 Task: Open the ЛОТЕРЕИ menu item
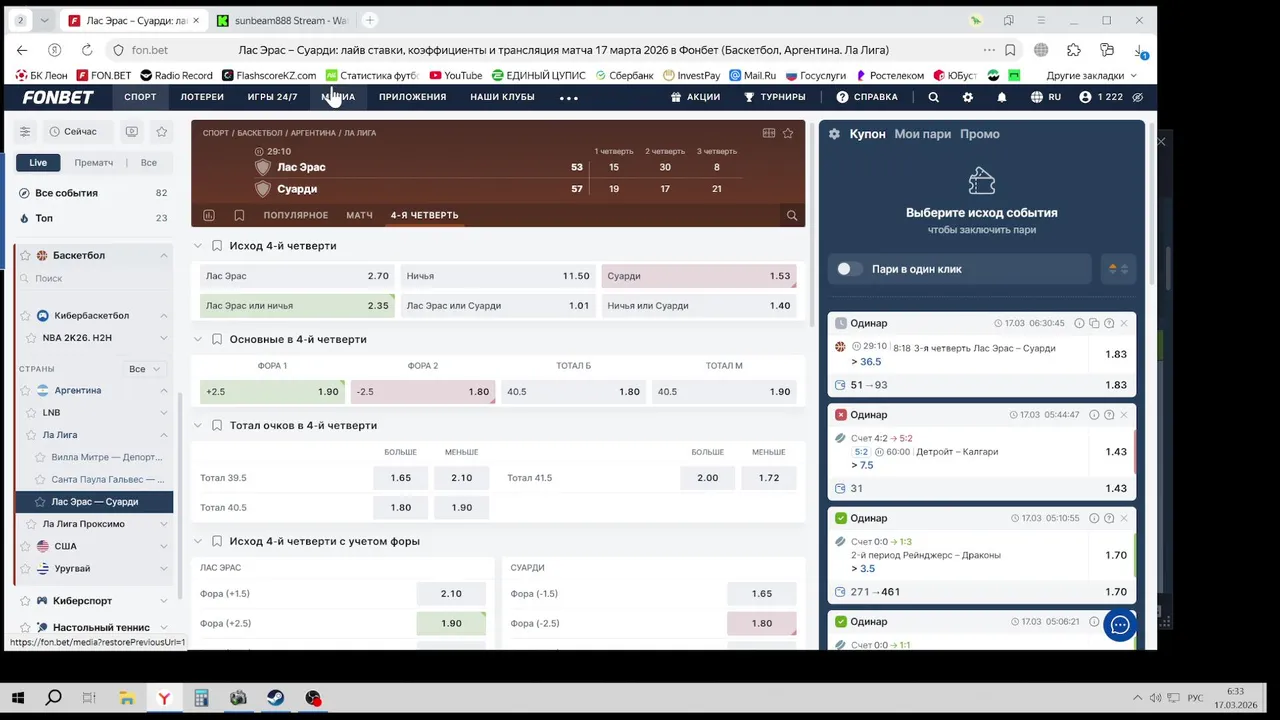202,97
